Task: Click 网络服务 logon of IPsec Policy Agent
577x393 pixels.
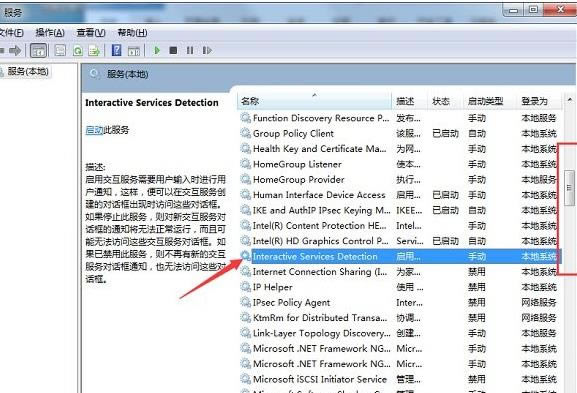Action: [539, 302]
